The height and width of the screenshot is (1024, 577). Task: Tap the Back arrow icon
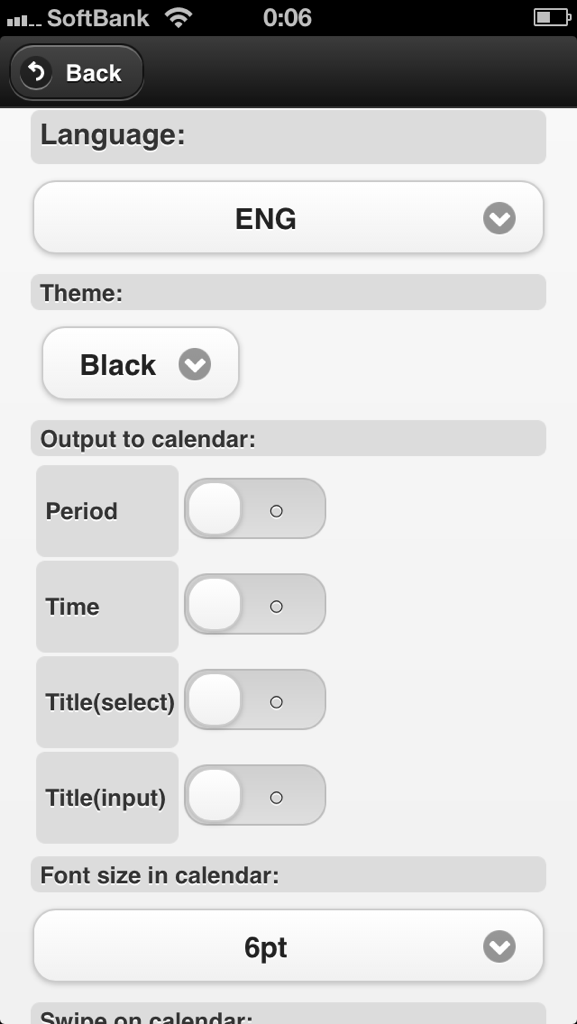pos(36,72)
